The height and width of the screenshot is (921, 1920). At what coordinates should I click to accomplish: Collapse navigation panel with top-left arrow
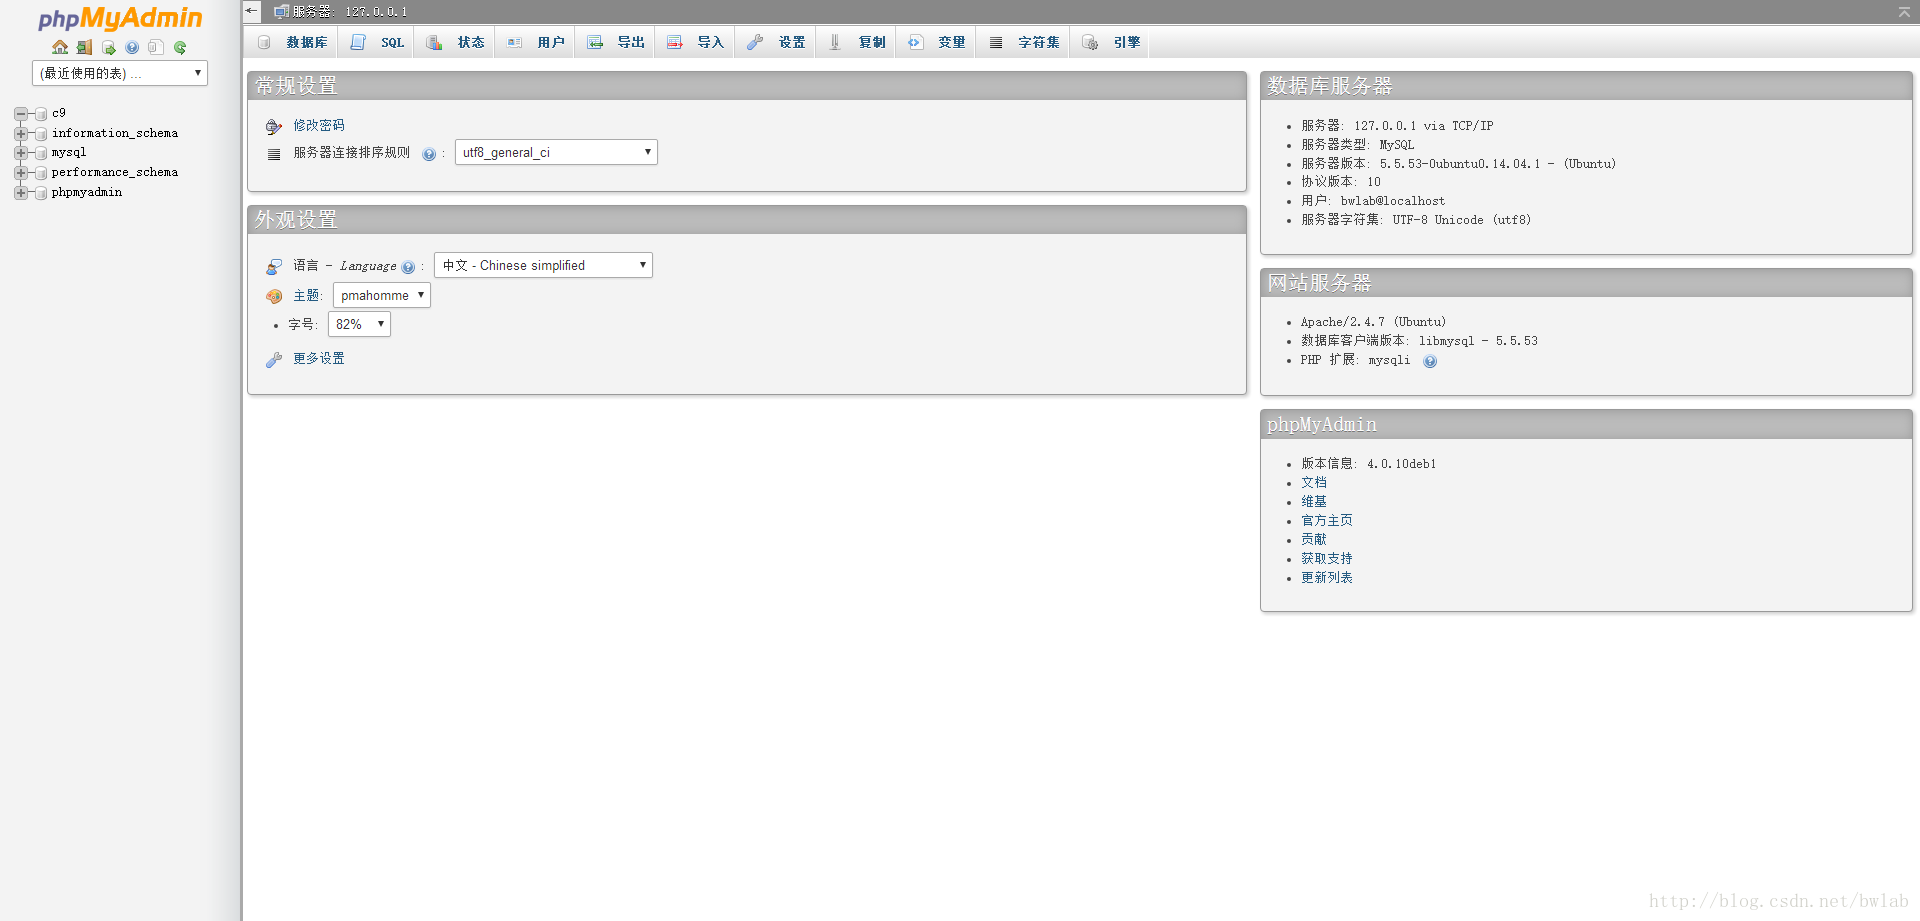[251, 11]
